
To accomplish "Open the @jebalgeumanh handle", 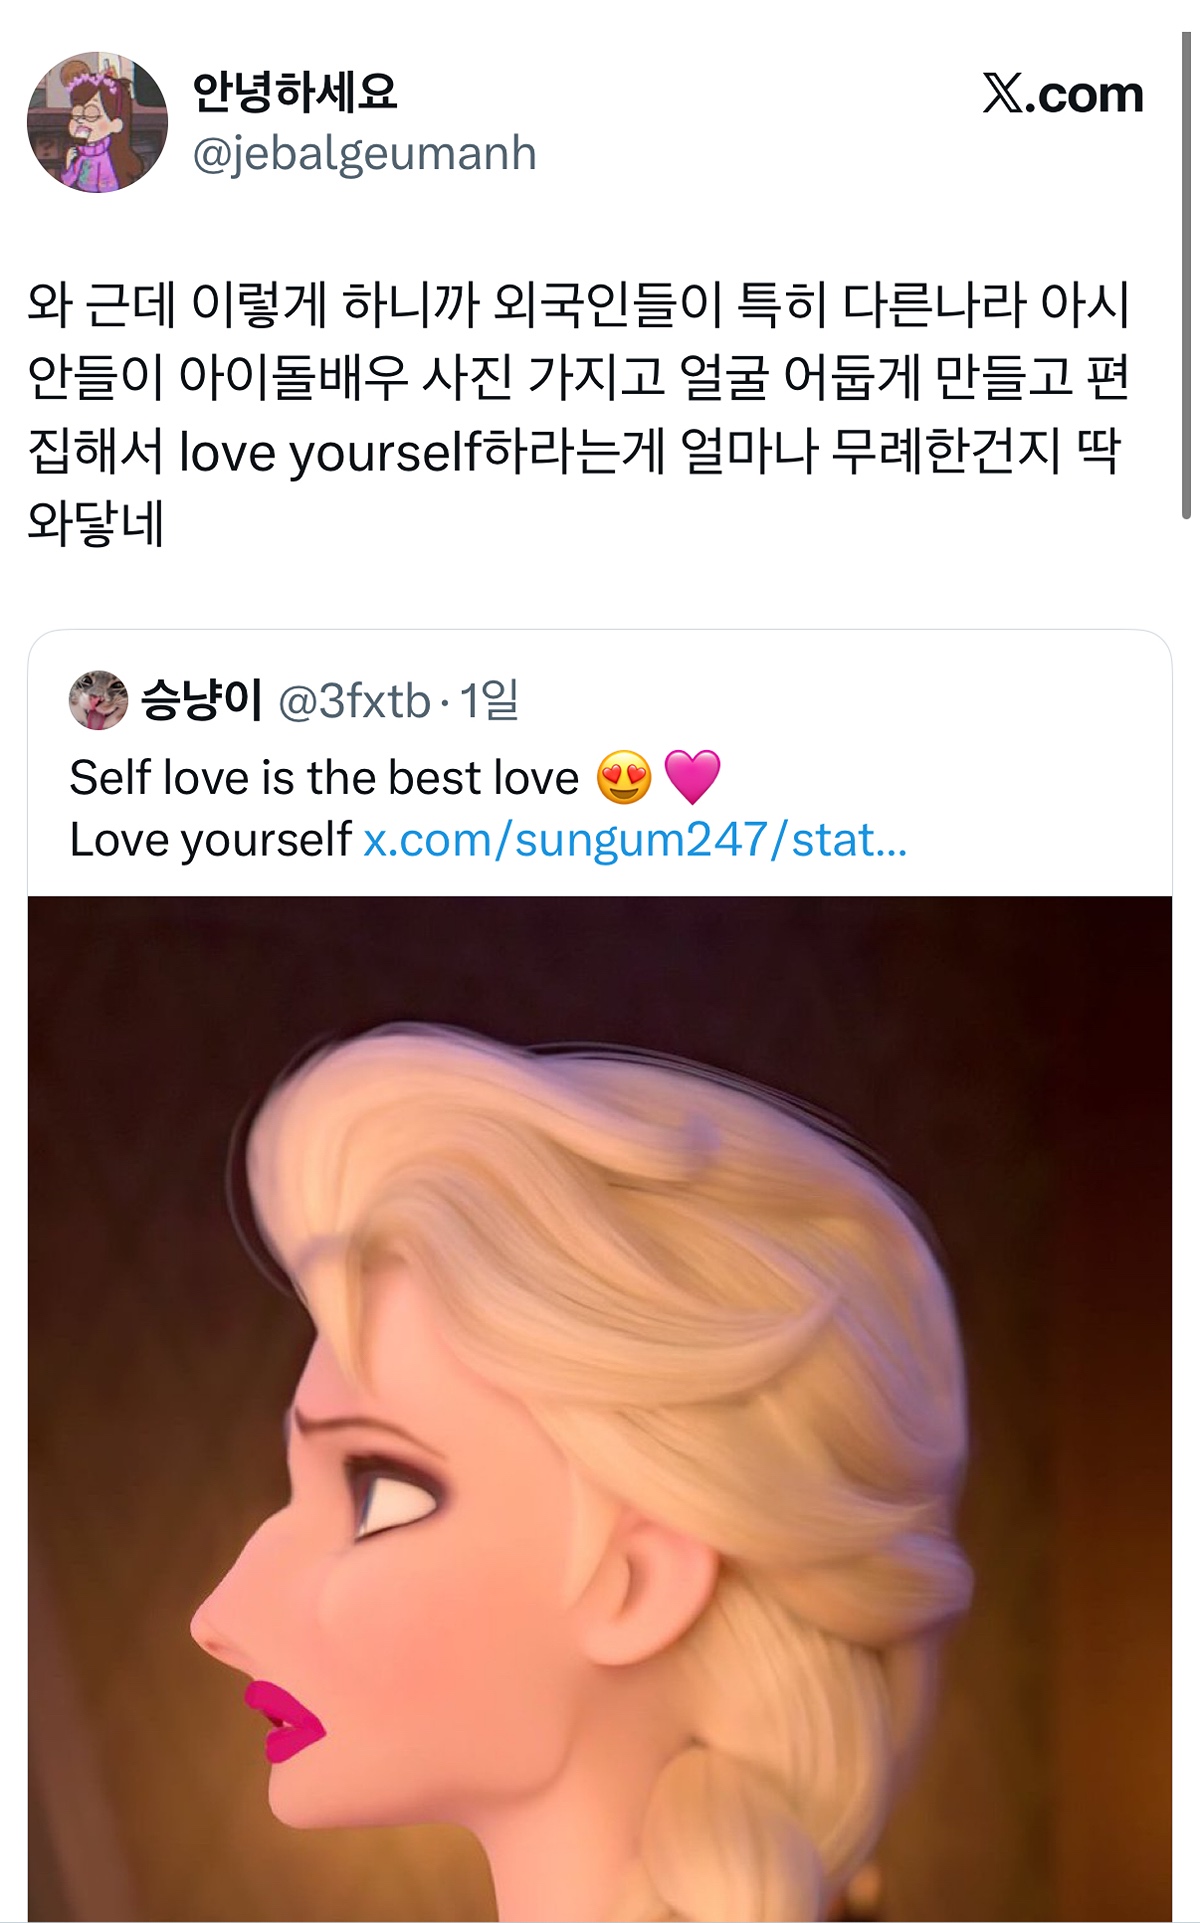I will pos(364,154).
